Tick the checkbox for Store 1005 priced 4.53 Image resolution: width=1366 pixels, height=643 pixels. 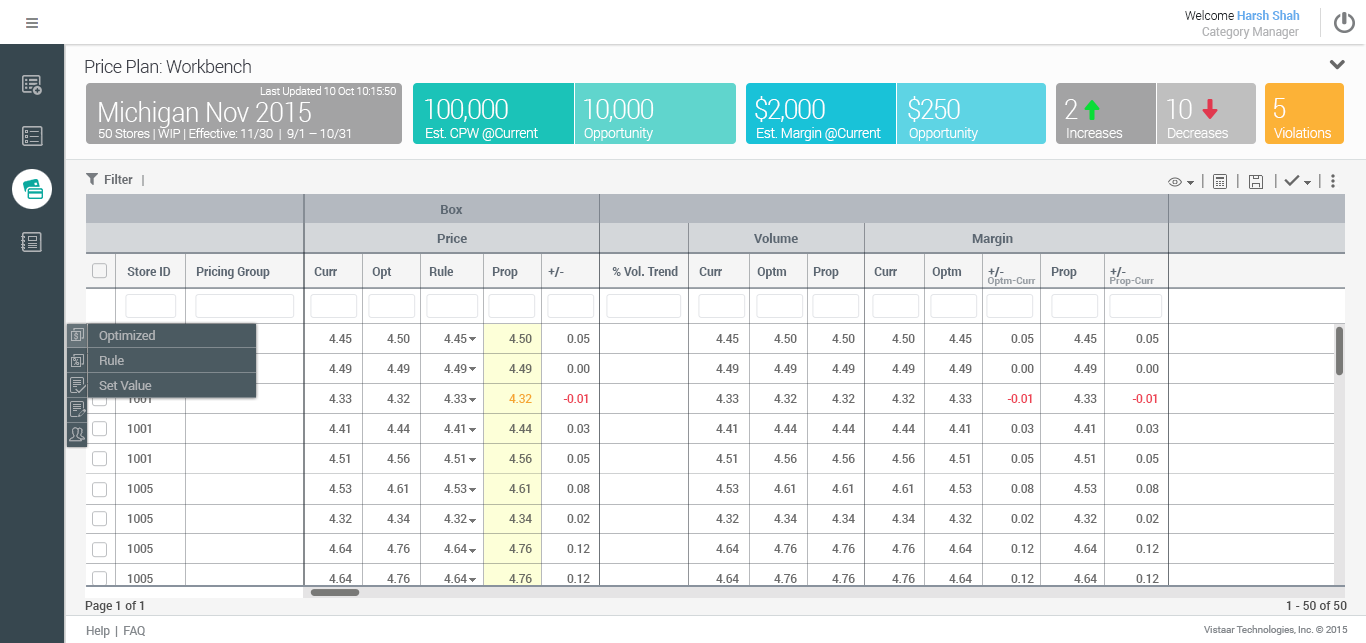pos(100,489)
